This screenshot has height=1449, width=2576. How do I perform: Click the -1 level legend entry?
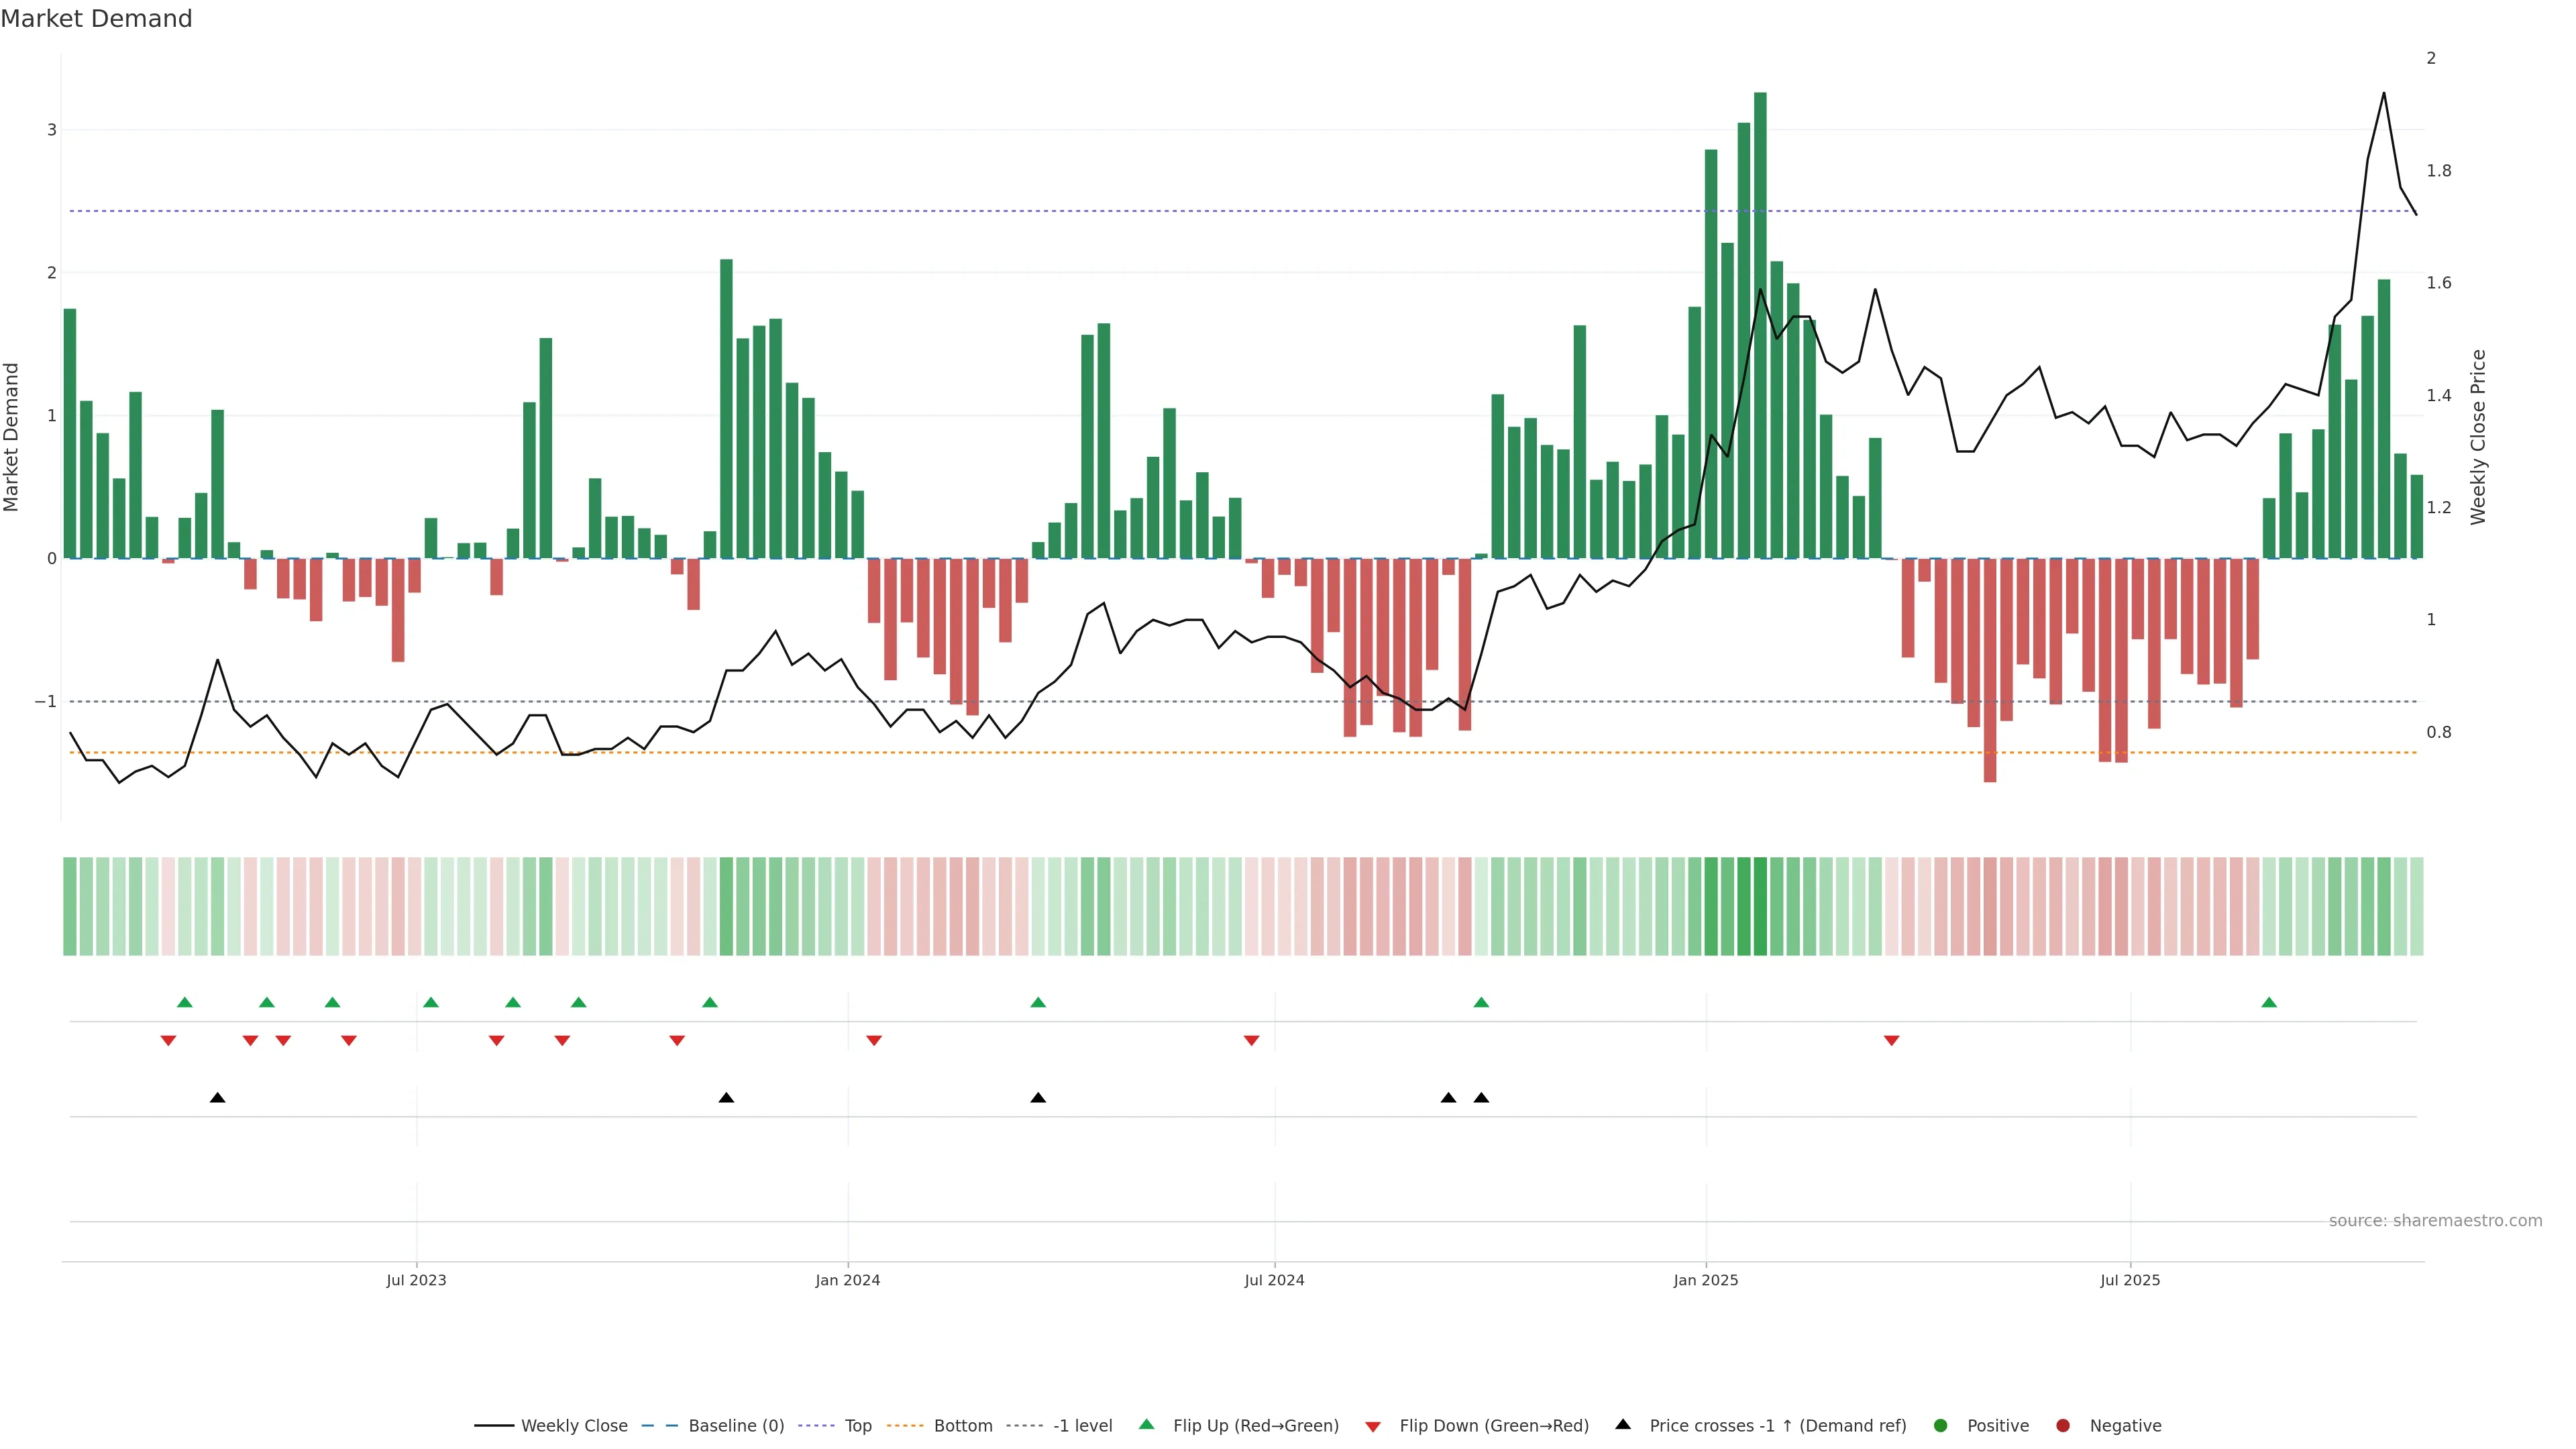(x=1082, y=1426)
